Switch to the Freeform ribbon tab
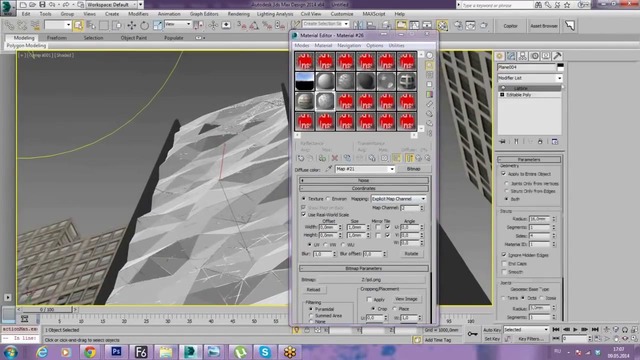 pyautogui.click(x=56, y=38)
